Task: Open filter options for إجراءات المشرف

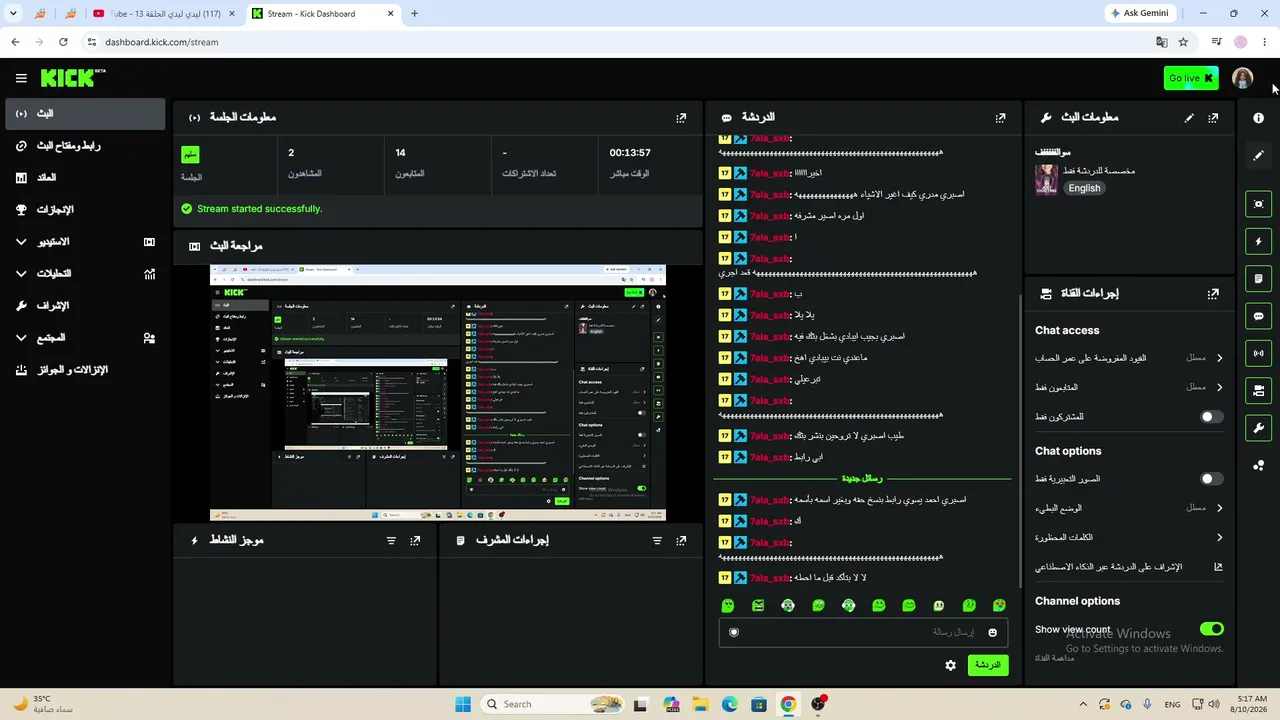Action: [657, 541]
